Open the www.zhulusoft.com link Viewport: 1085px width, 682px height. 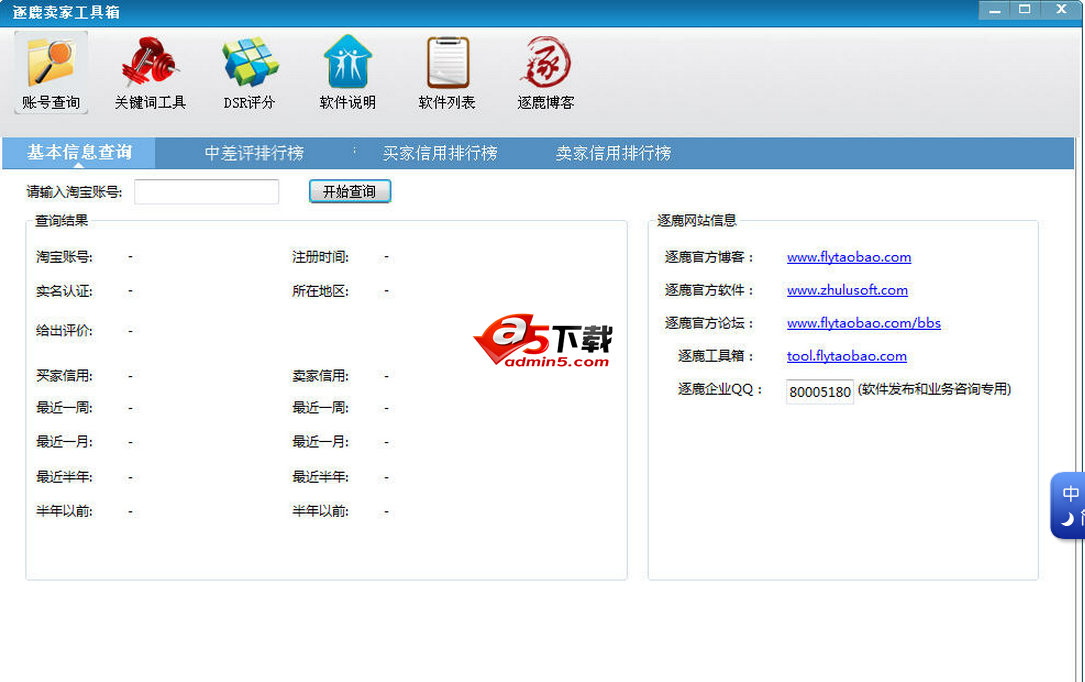click(847, 291)
